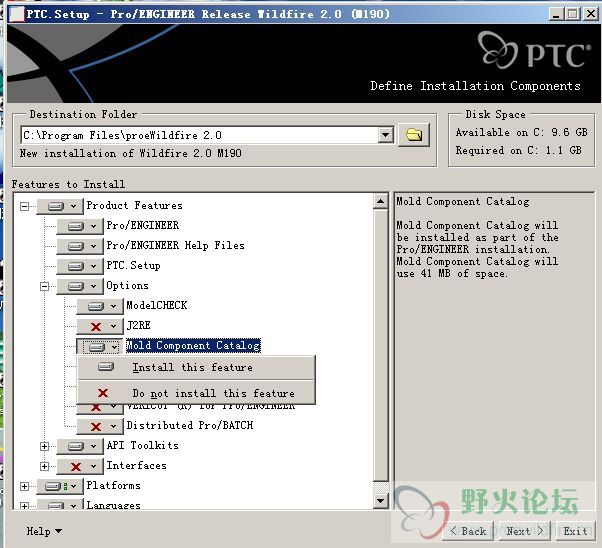Collapse the Options tree node
The width and height of the screenshot is (602, 548).
[45, 286]
